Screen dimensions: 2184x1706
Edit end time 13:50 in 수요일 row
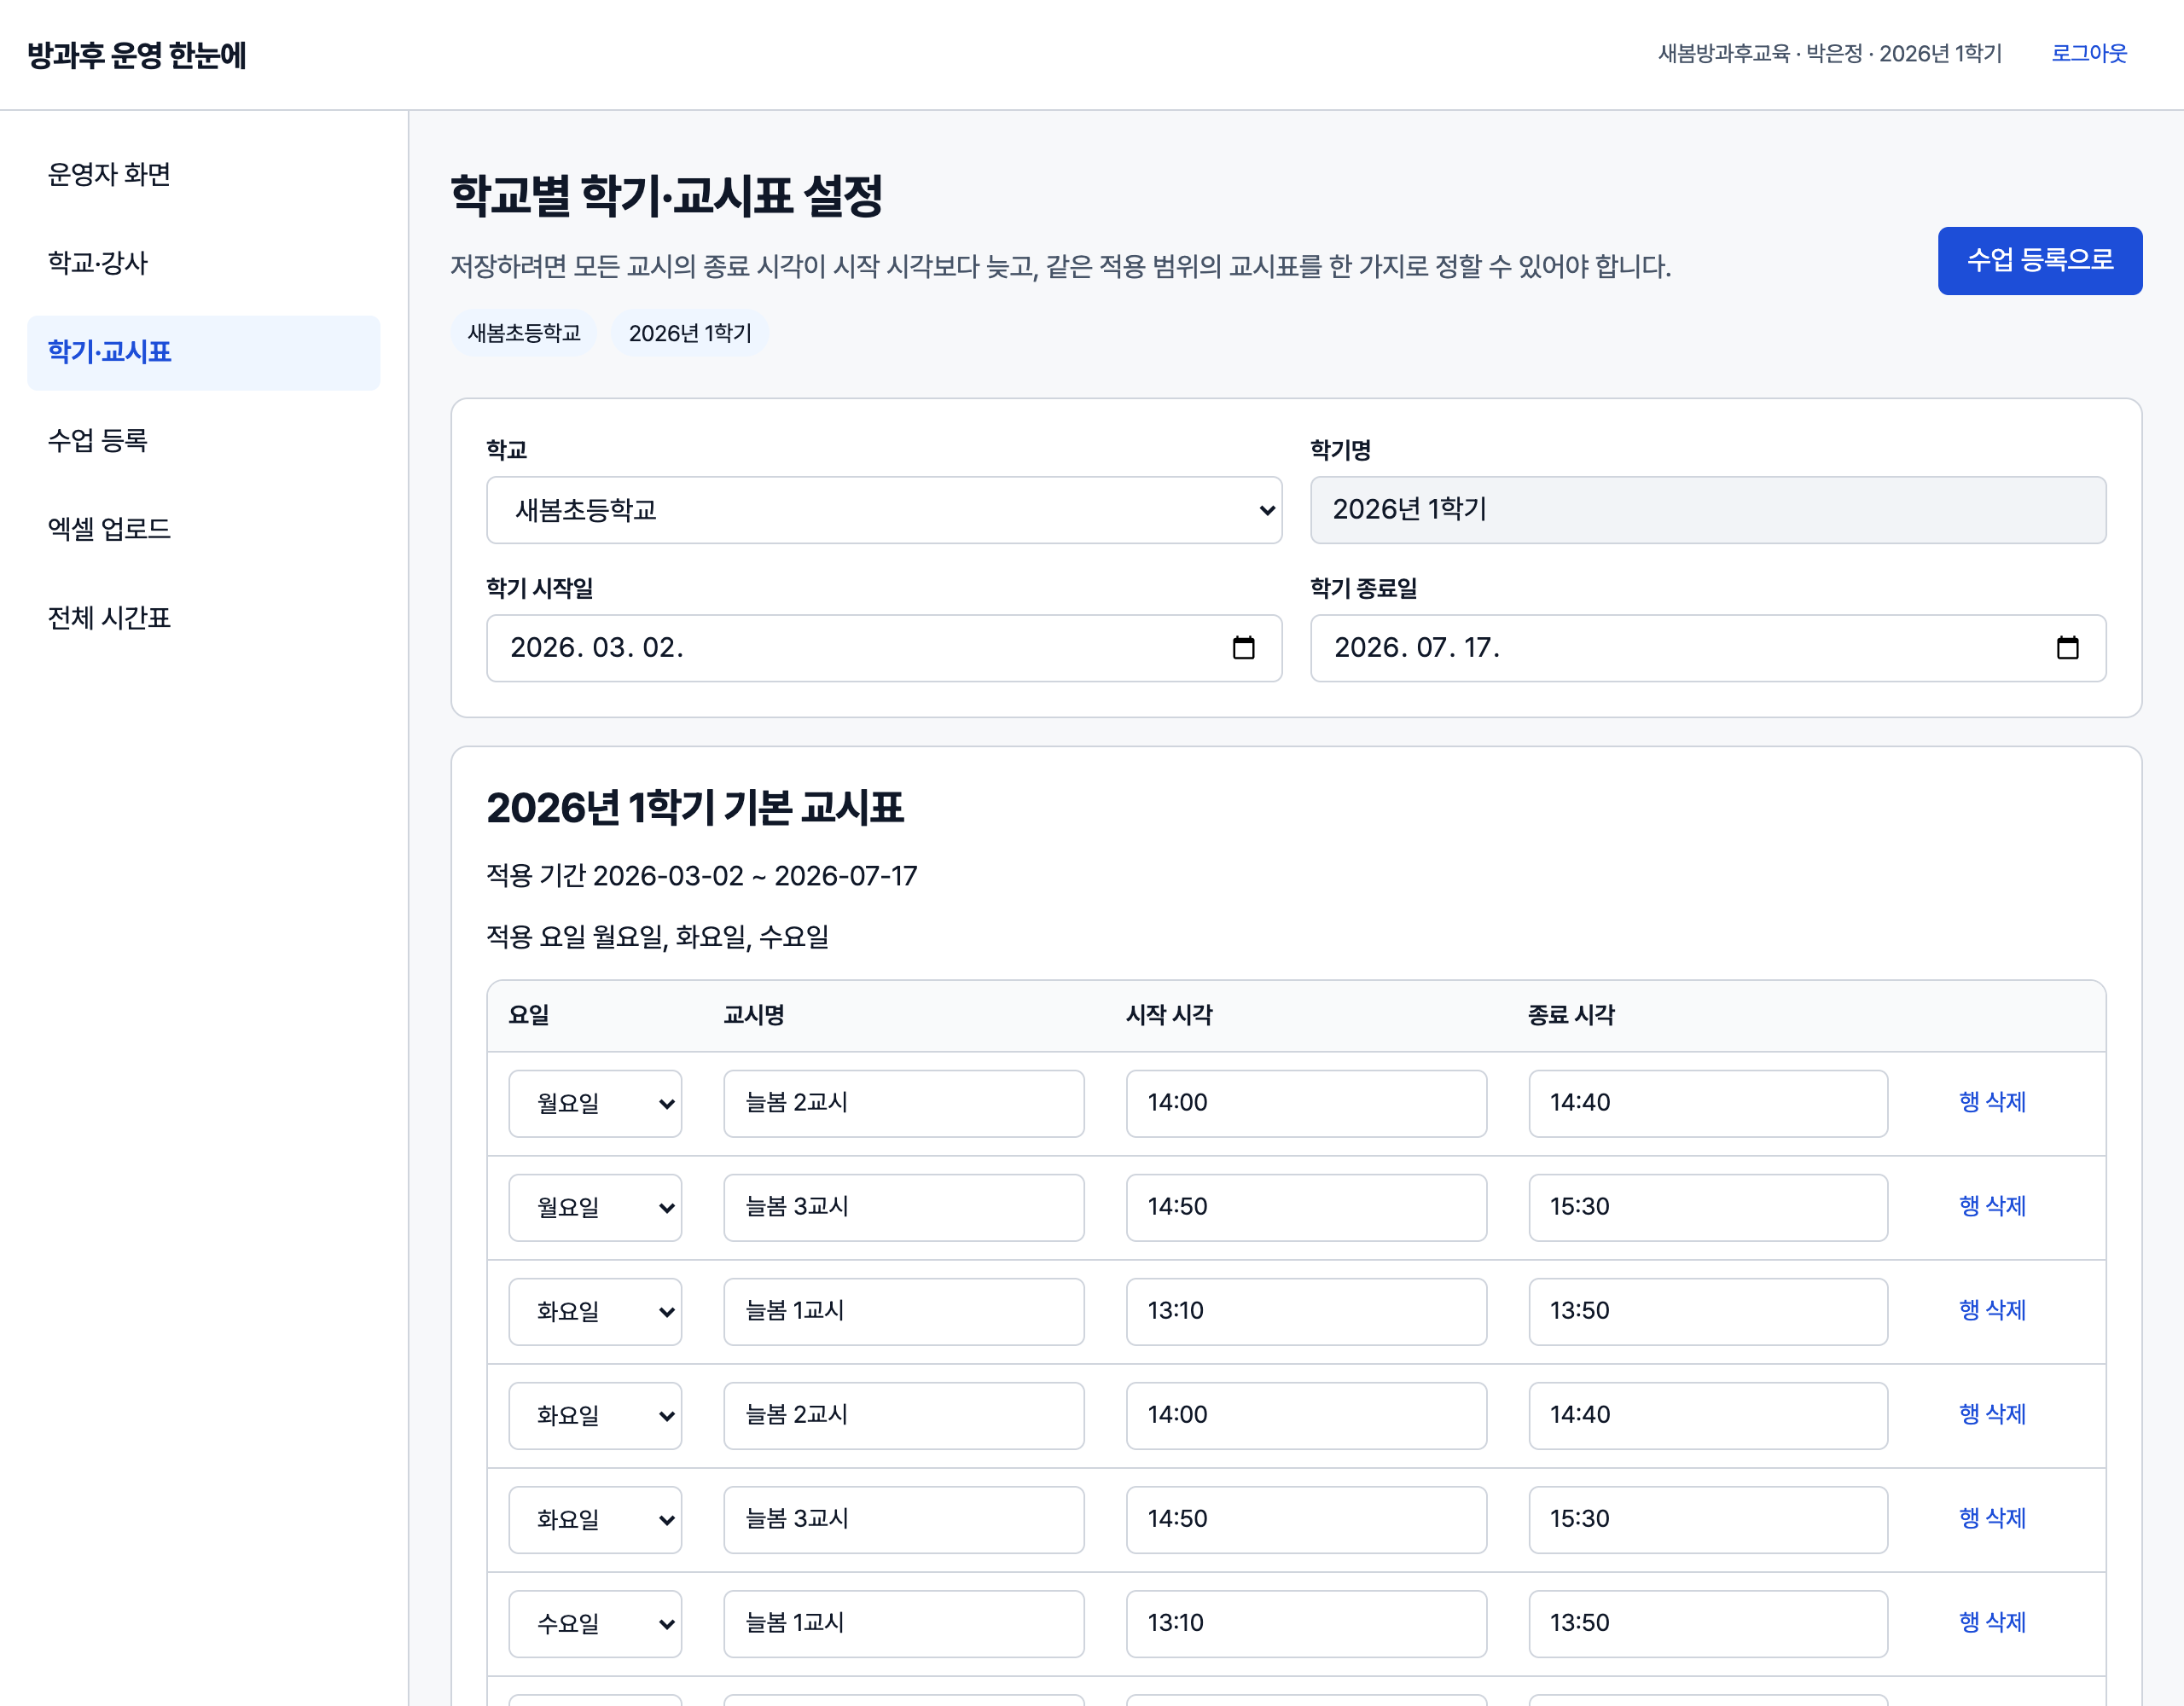pyautogui.click(x=1708, y=1624)
